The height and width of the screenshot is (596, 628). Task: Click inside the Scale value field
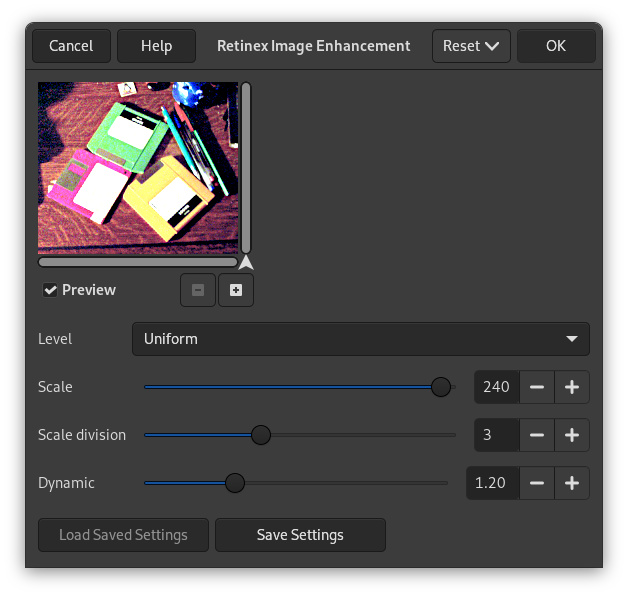click(x=497, y=387)
